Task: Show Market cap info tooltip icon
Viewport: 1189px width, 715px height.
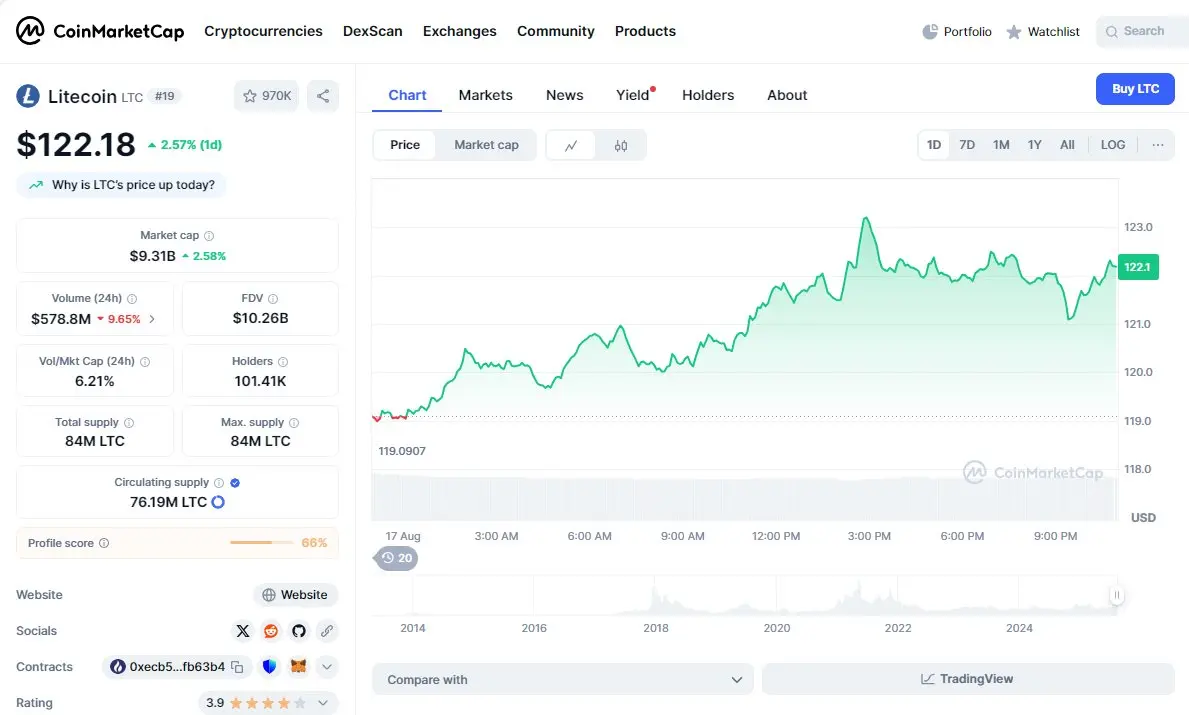Action: coord(209,236)
